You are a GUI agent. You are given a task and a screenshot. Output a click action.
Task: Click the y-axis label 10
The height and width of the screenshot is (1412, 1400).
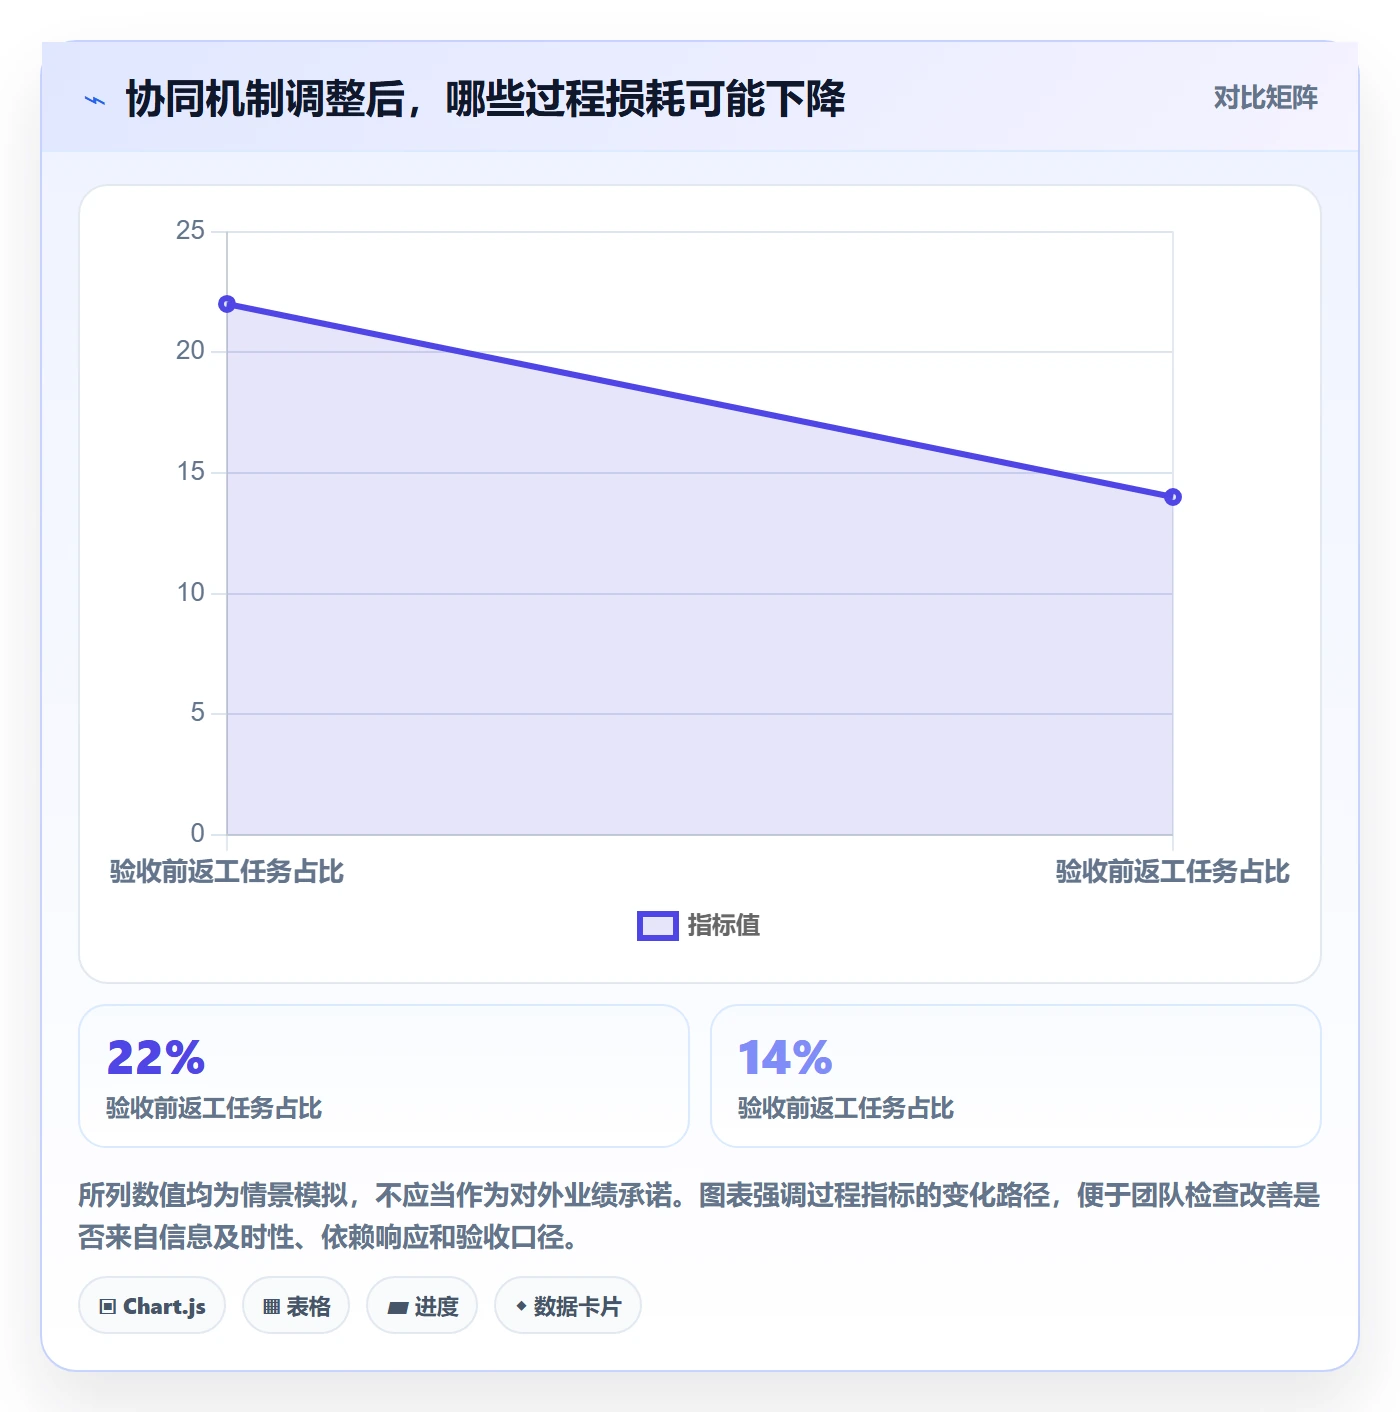point(190,593)
